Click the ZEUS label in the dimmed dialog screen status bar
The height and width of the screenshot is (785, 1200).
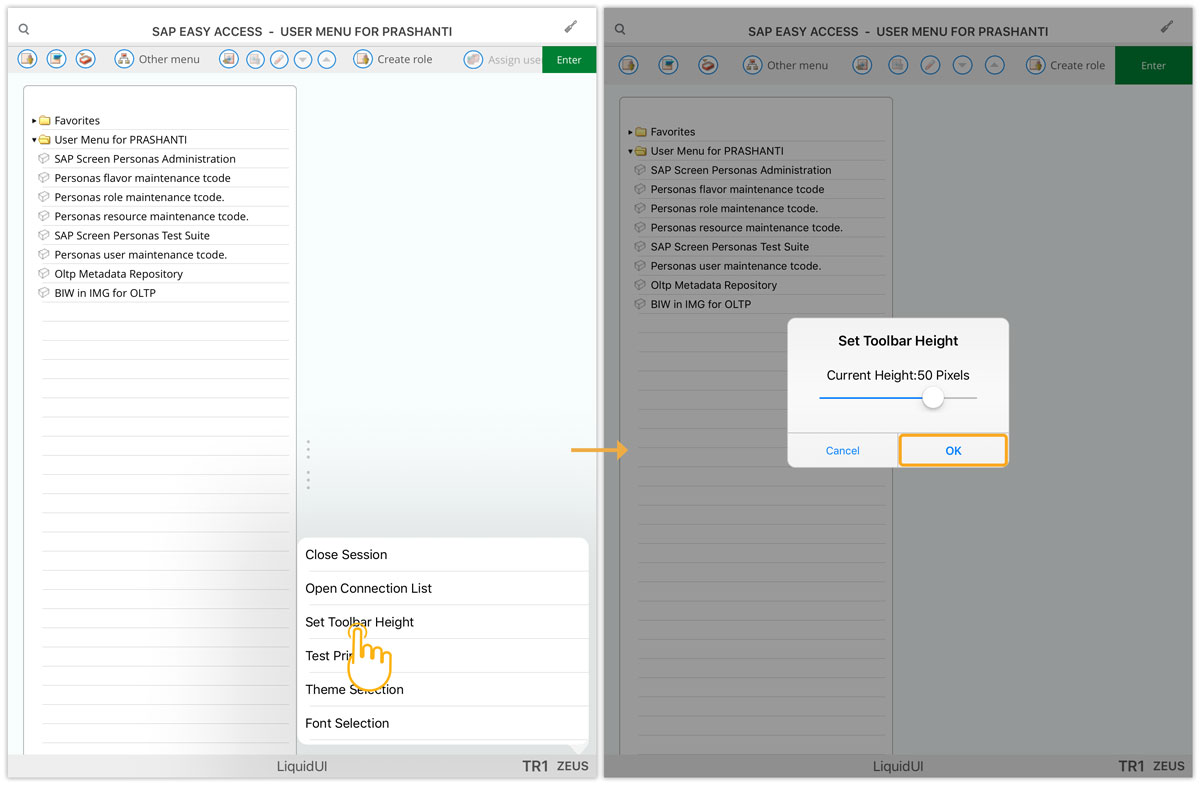tap(1169, 767)
